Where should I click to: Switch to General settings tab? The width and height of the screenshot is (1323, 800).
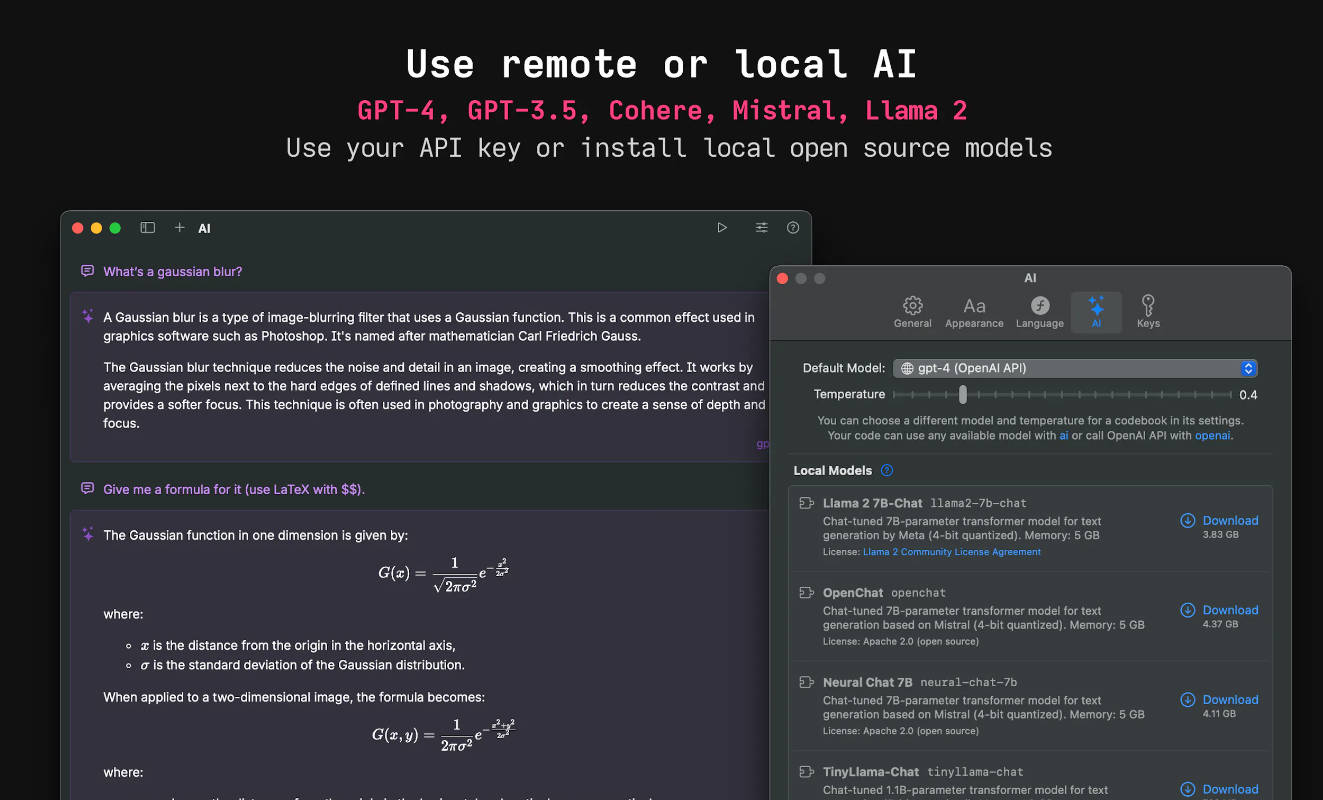pyautogui.click(x=912, y=312)
